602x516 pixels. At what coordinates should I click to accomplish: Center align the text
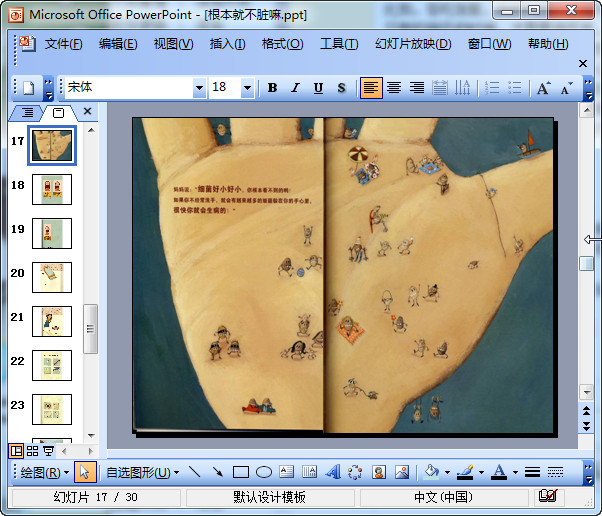[x=394, y=88]
